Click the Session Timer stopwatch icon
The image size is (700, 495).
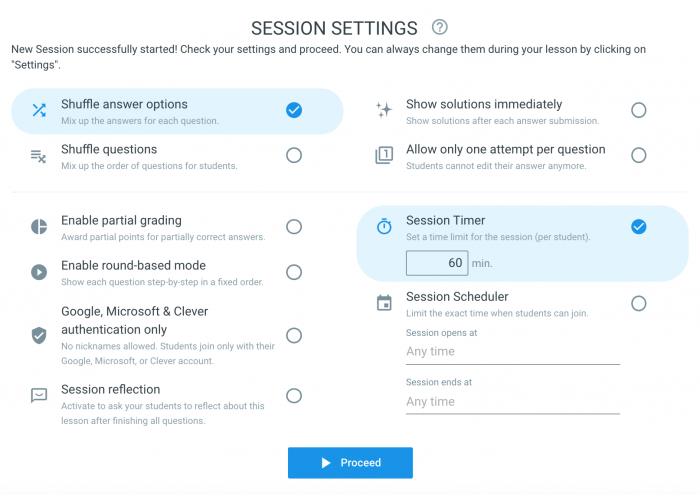pyautogui.click(x=384, y=227)
